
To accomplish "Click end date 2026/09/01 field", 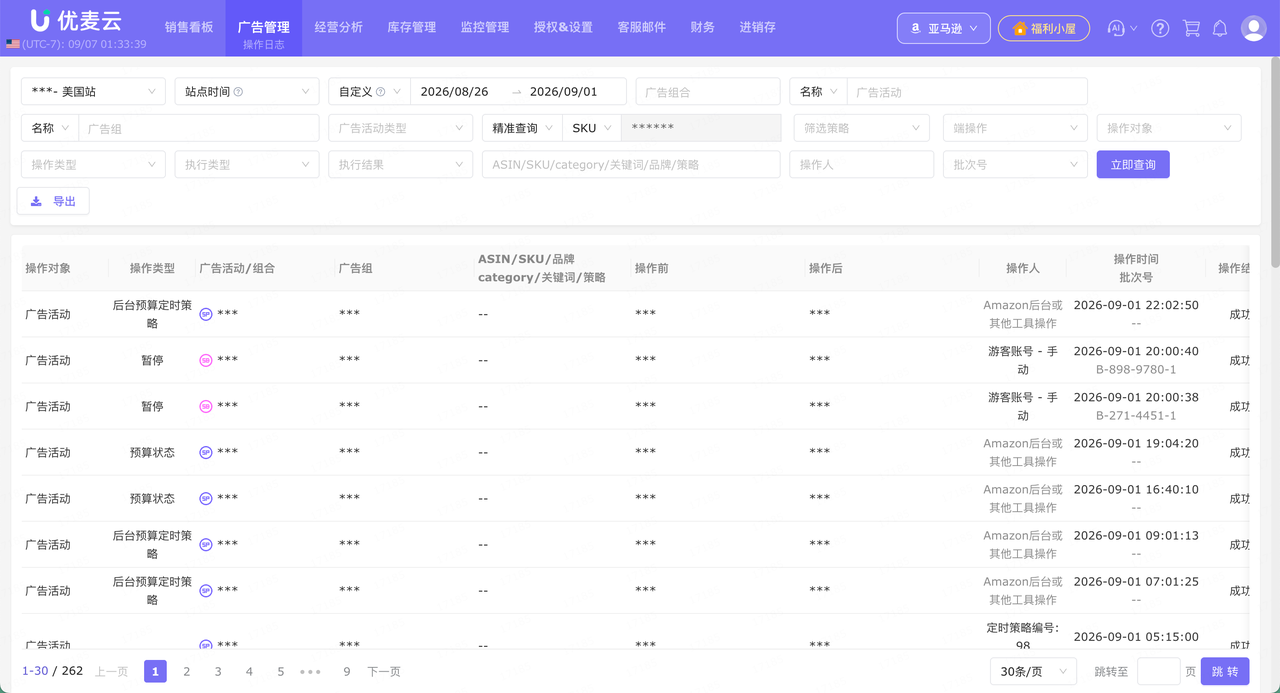I will point(566,92).
